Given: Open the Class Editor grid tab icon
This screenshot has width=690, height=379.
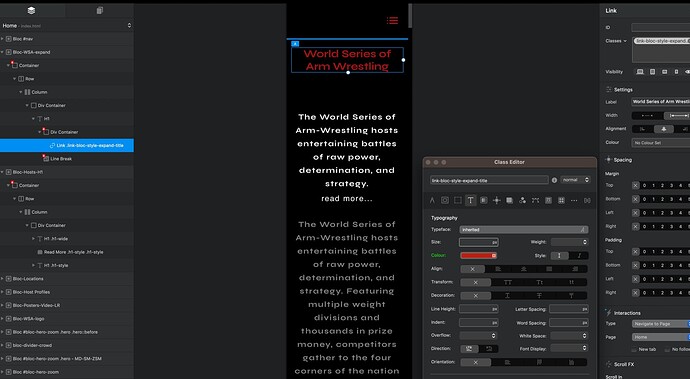Looking at the screenshot, I should [x=561, y=200].
